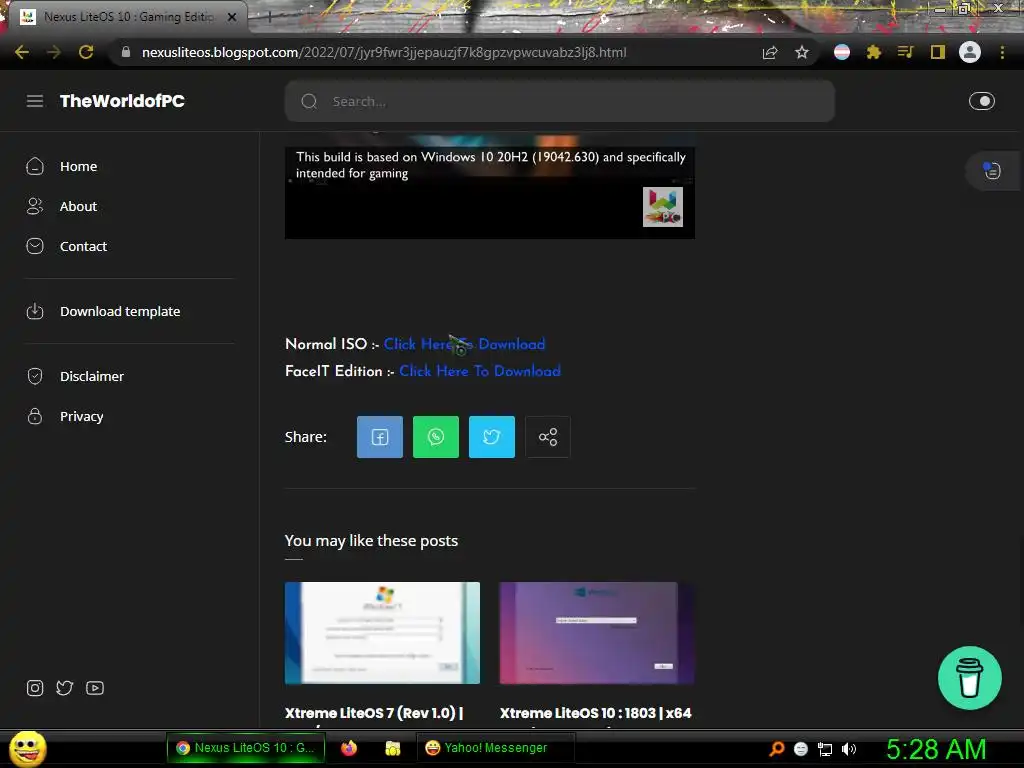The image size is (1024, 768).
Task: Reload the page with the refresh button
Action: pyautogui.click(x=86, y=52)
